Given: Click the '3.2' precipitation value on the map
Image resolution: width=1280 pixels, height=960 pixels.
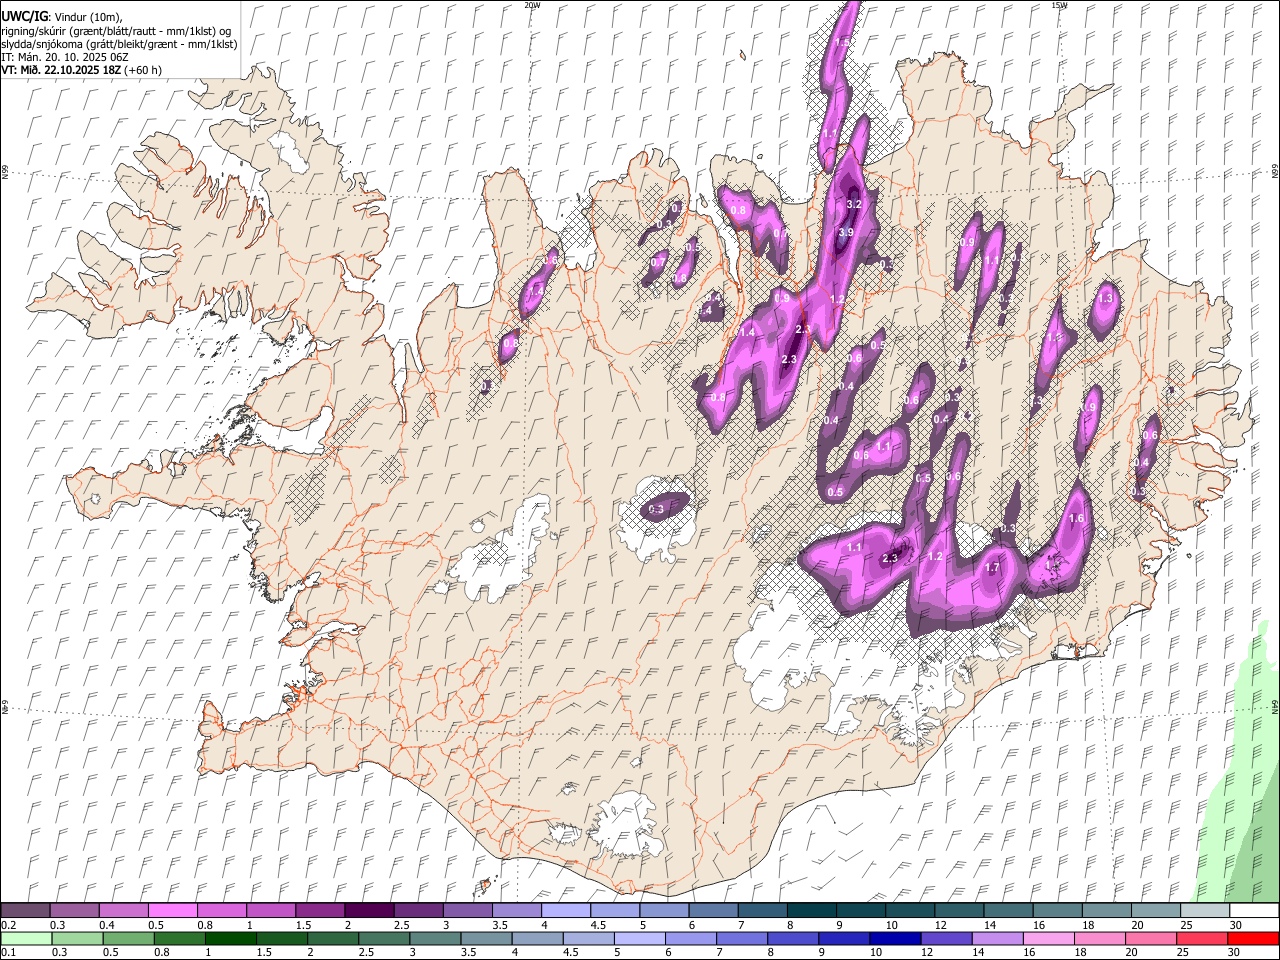Looking at the screenshot, I should pyautogui.click(x=854, y=204).
